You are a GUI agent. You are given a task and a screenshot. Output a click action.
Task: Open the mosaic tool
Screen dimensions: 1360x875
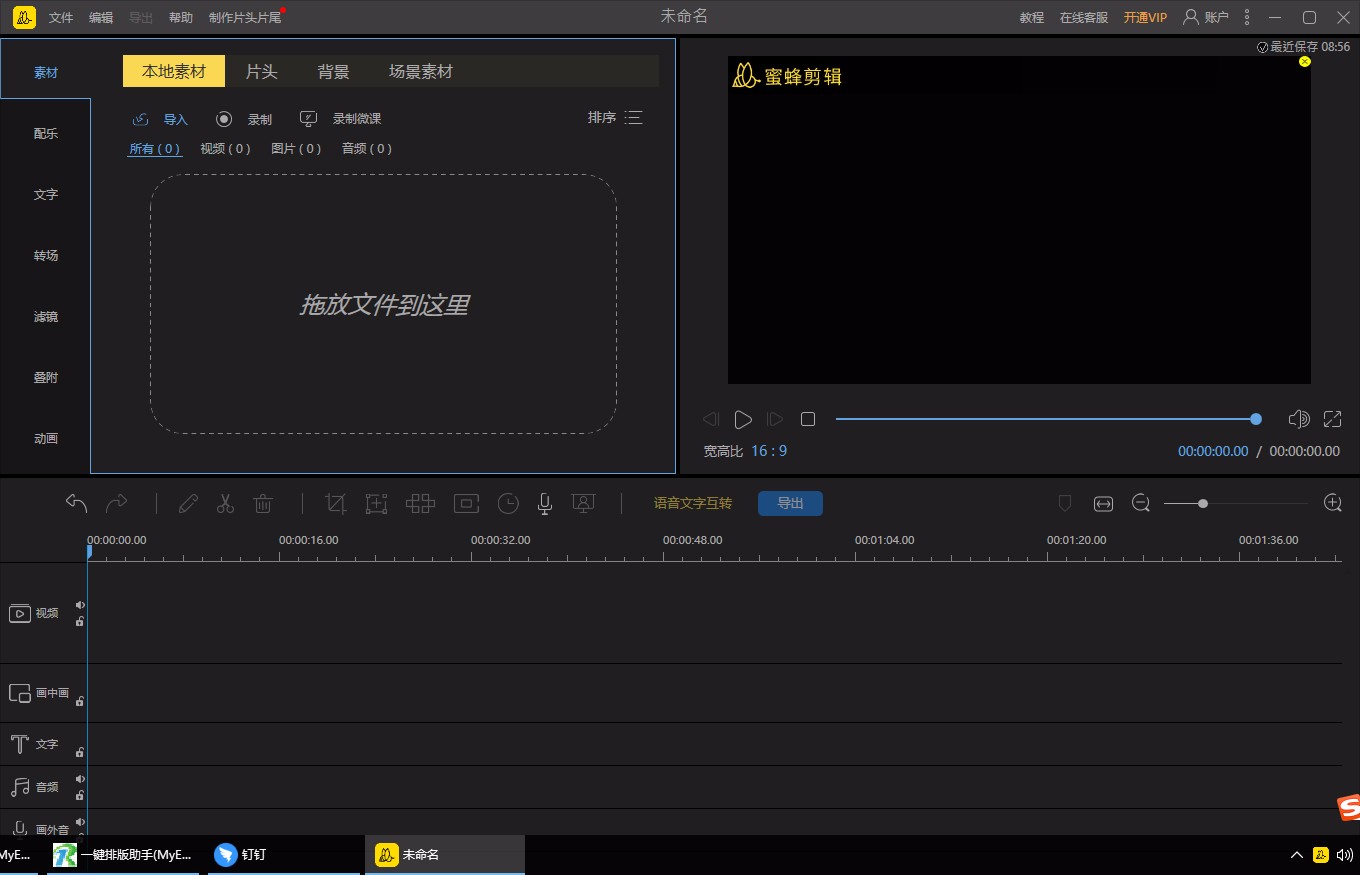coord(420,503)
